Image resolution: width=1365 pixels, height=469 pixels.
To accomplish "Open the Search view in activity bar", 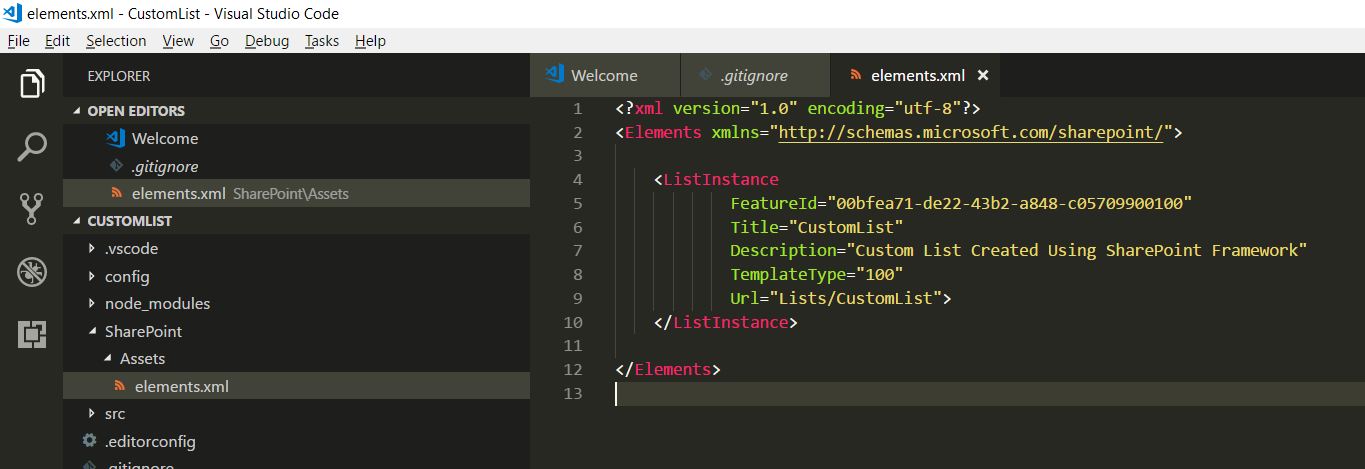I will point(32,147).
